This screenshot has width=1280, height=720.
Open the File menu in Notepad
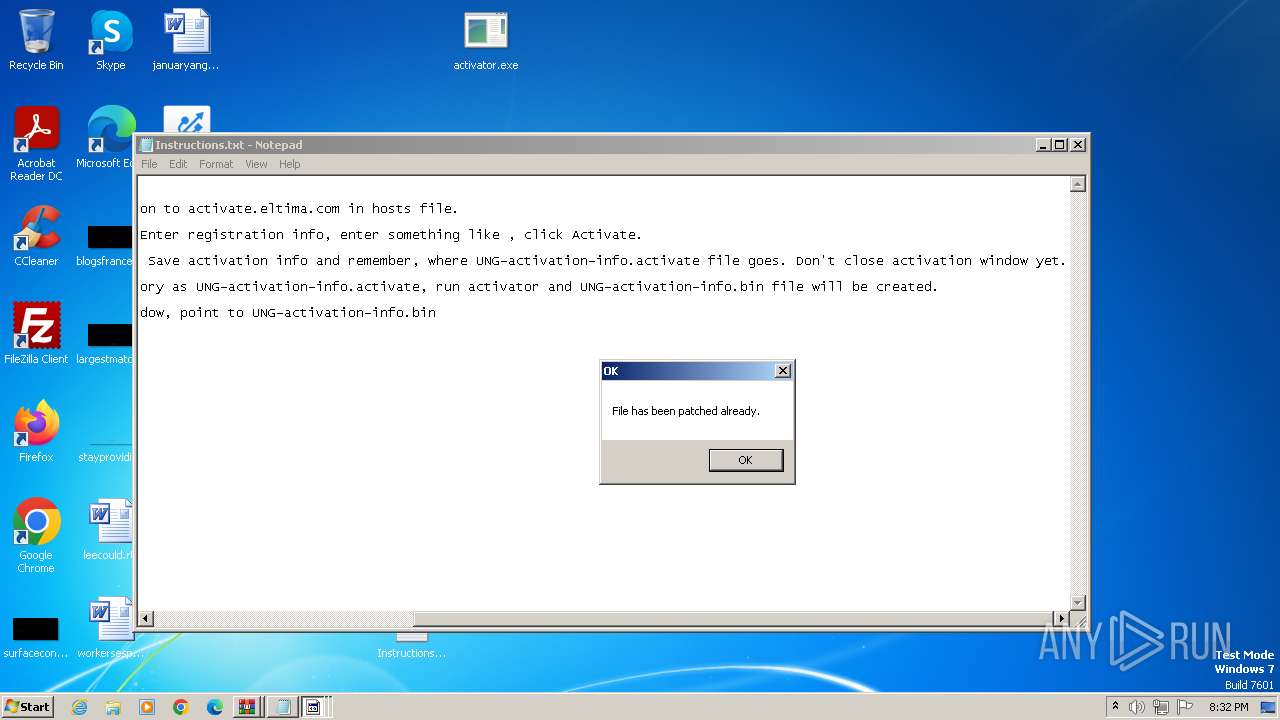[149, 164]
